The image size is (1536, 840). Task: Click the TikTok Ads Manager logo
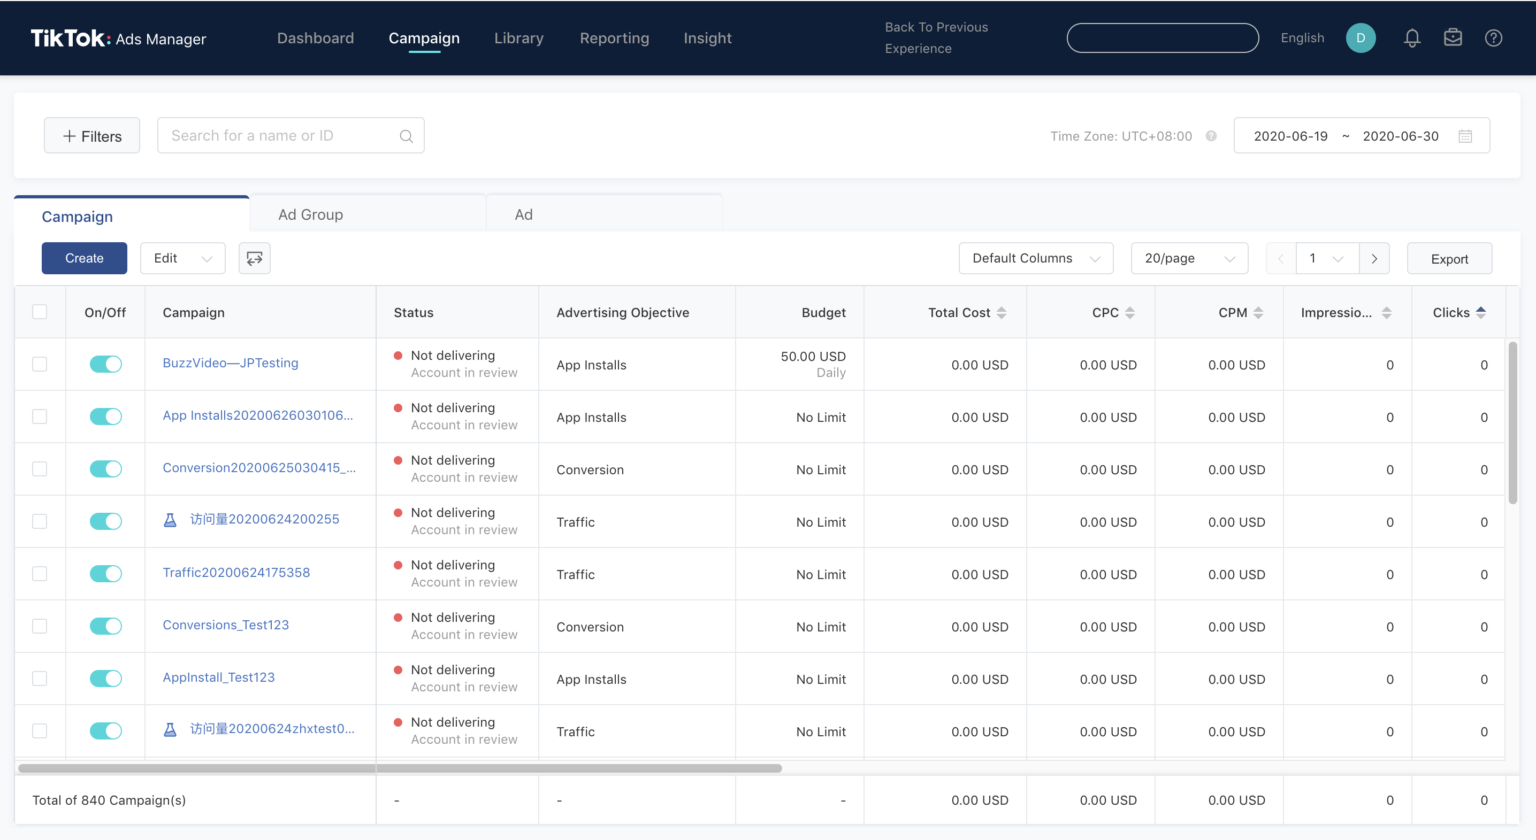click(118, 38)
